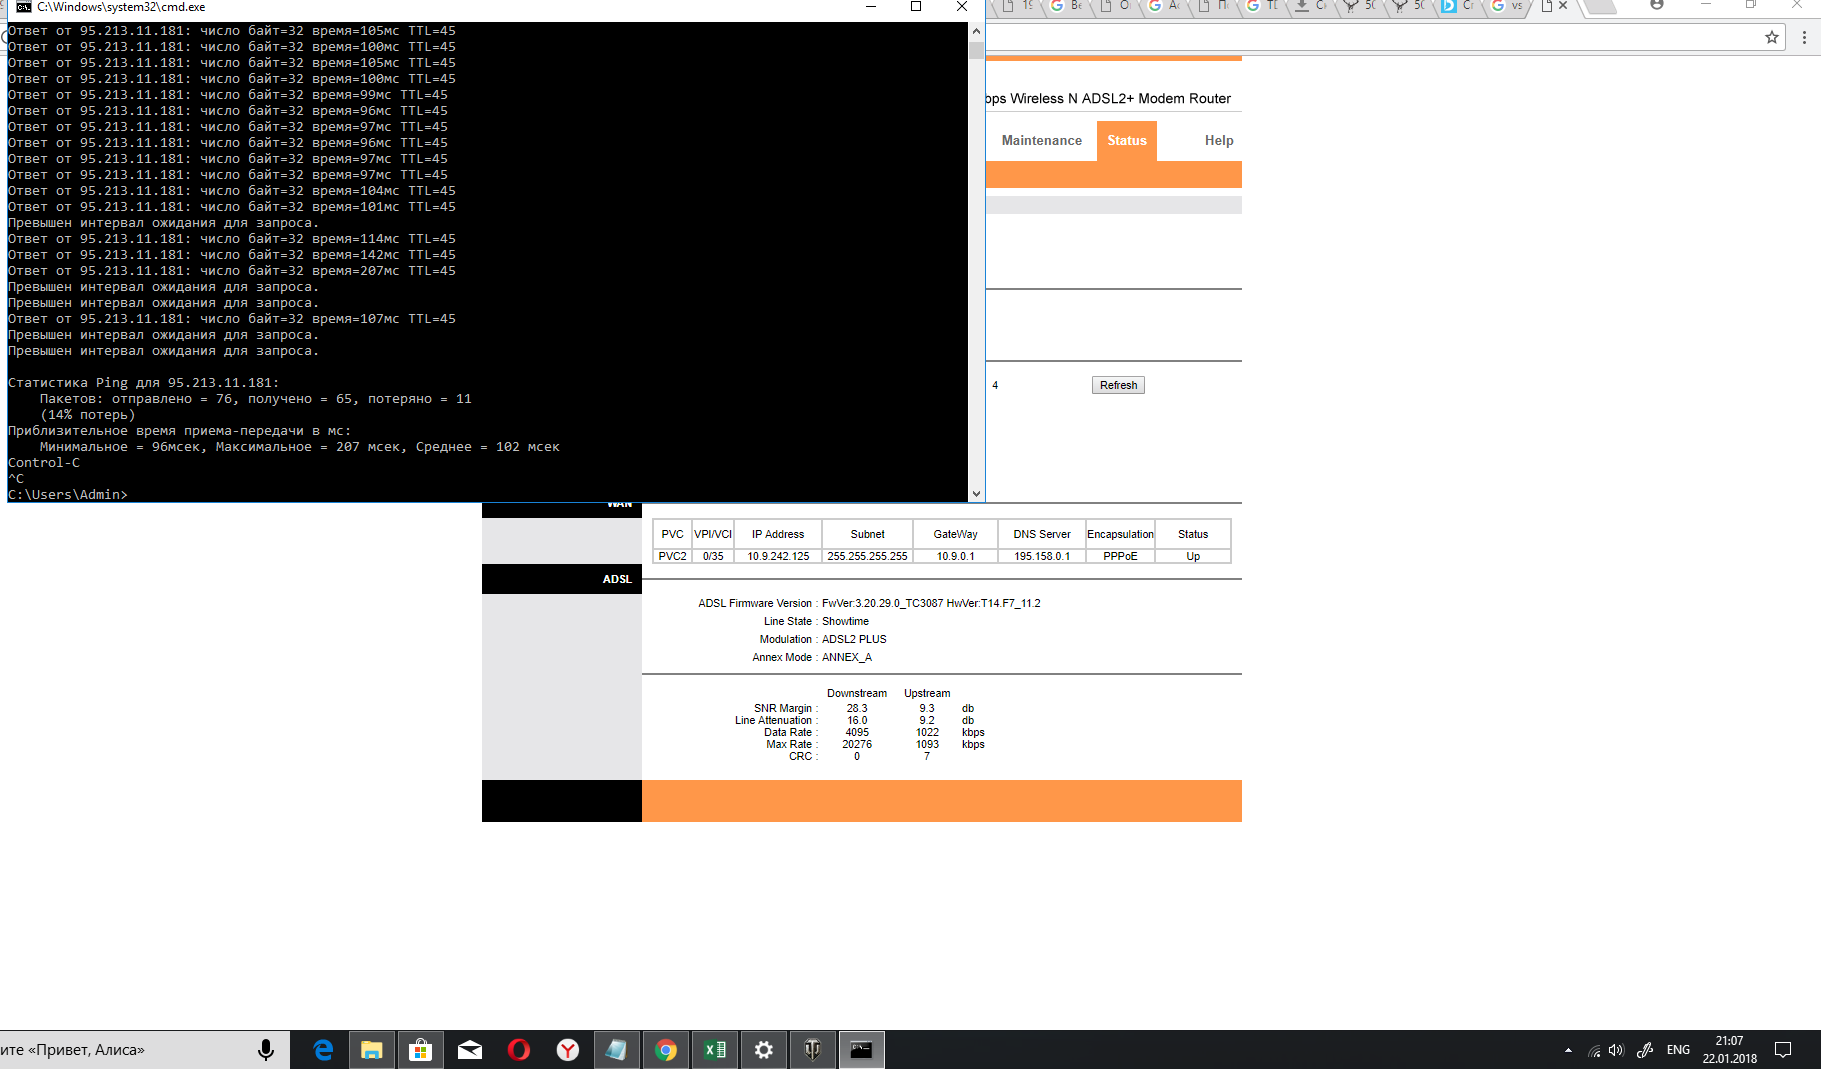1821x1069 pixels.
Task: Switch to Excel in the taskbar
Action: (715, 1050)
